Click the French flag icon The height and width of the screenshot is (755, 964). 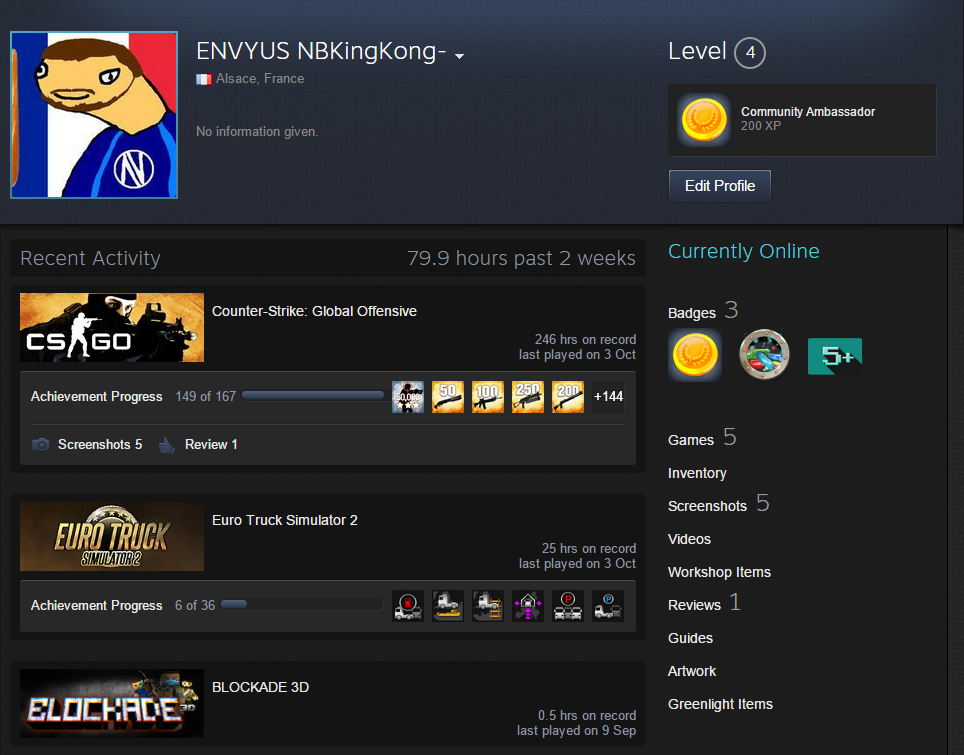[203, 79]
